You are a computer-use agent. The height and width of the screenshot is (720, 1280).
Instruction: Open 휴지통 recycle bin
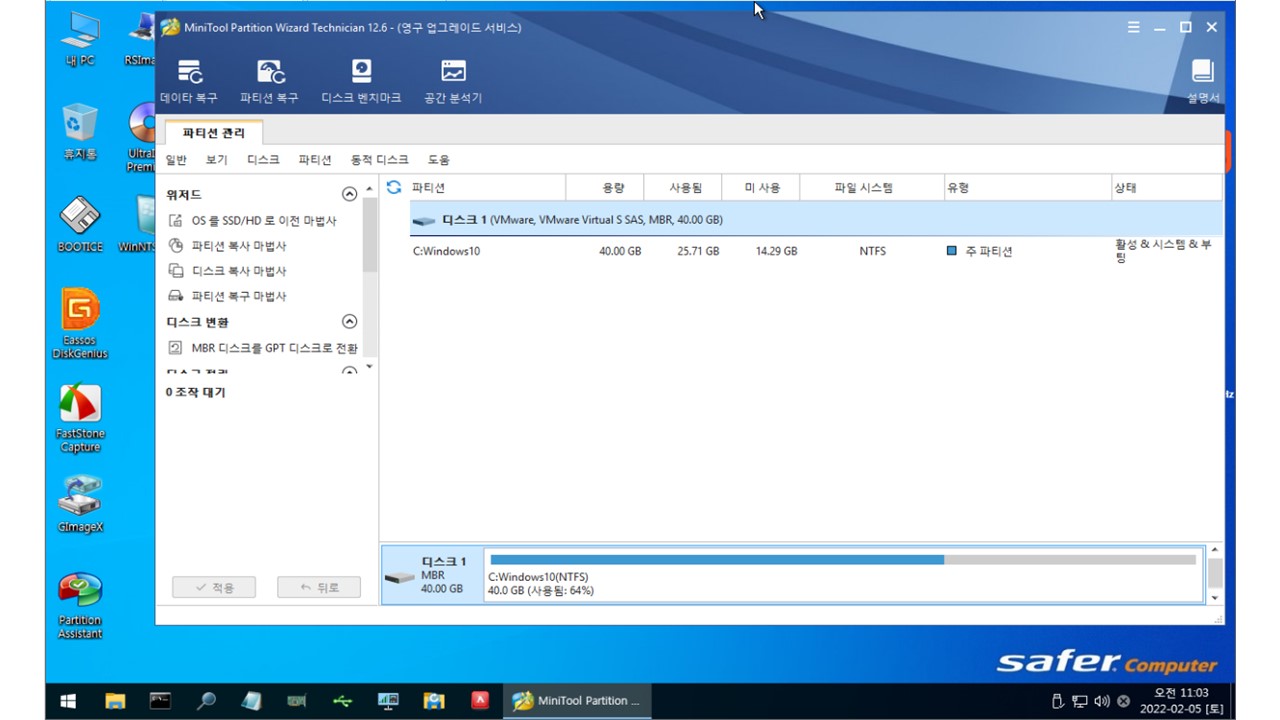80,133
